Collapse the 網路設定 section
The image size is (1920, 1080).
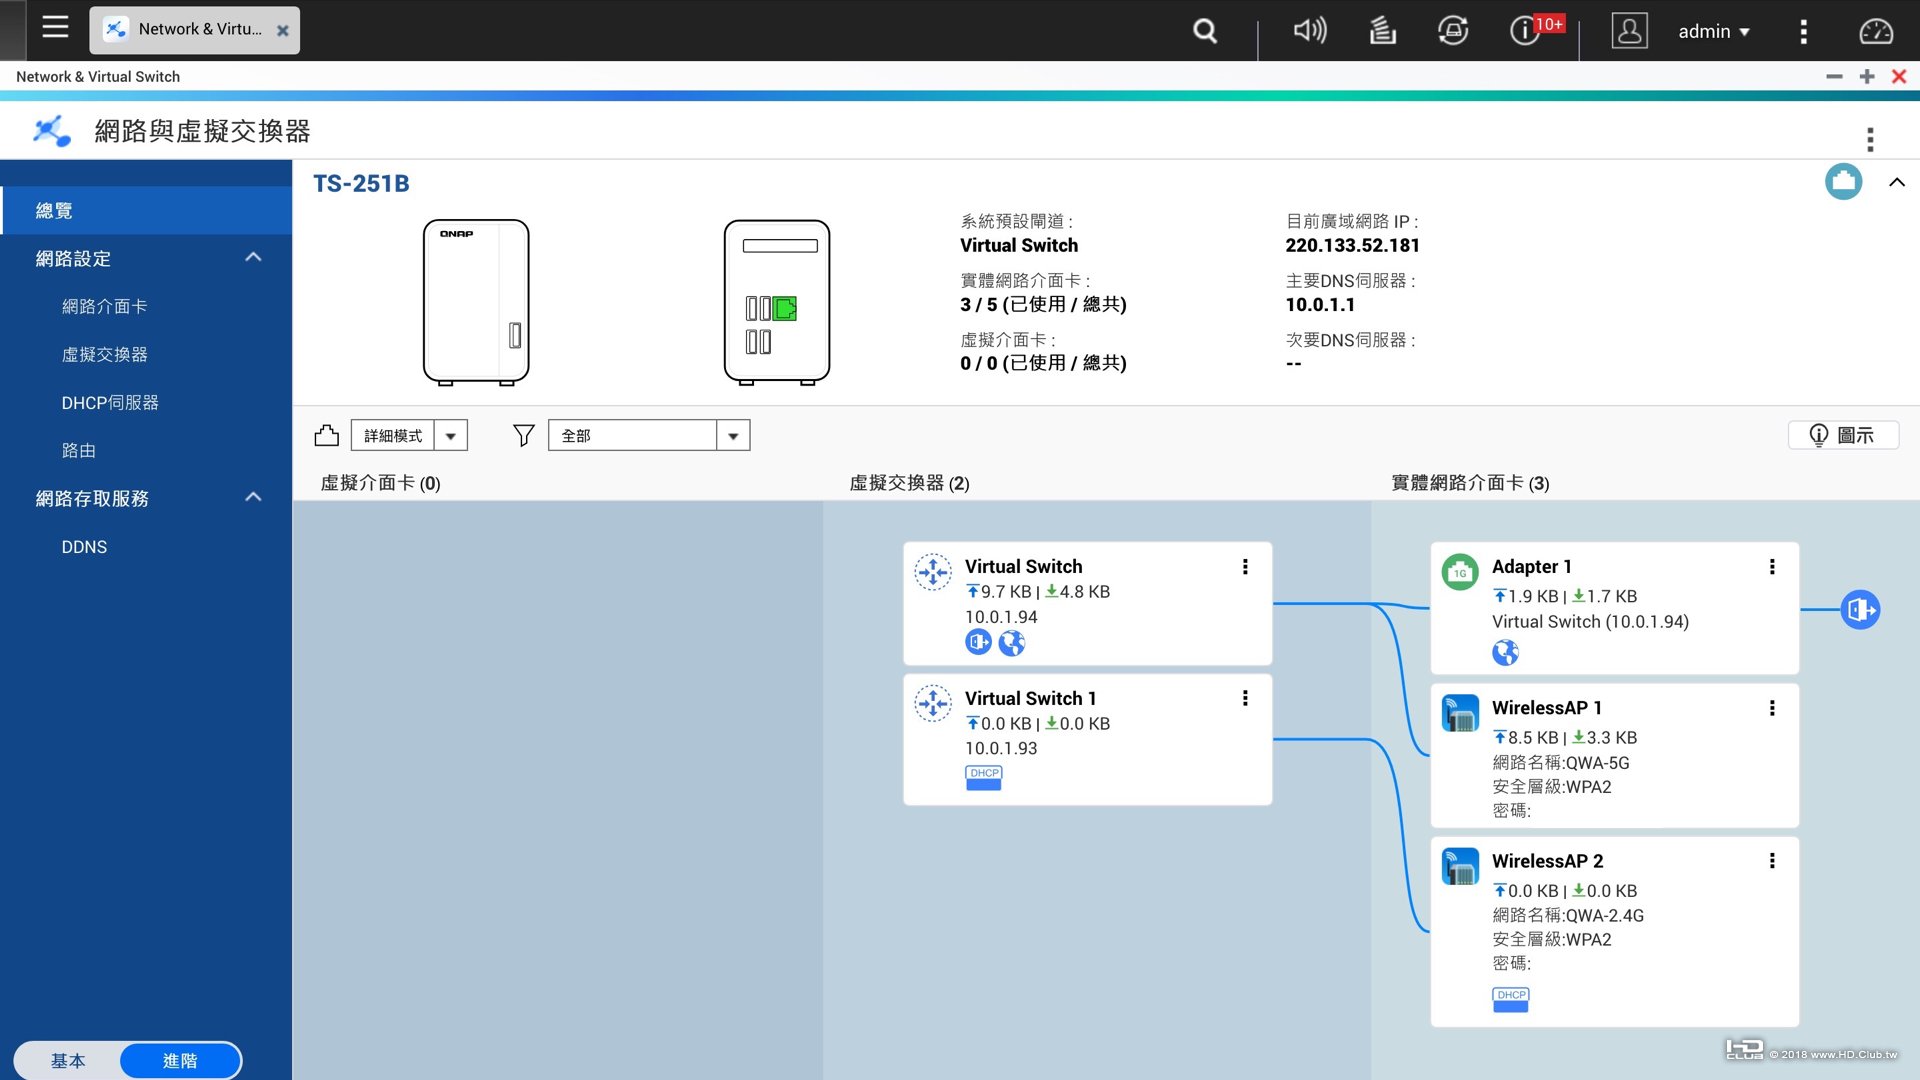[253, 257]
